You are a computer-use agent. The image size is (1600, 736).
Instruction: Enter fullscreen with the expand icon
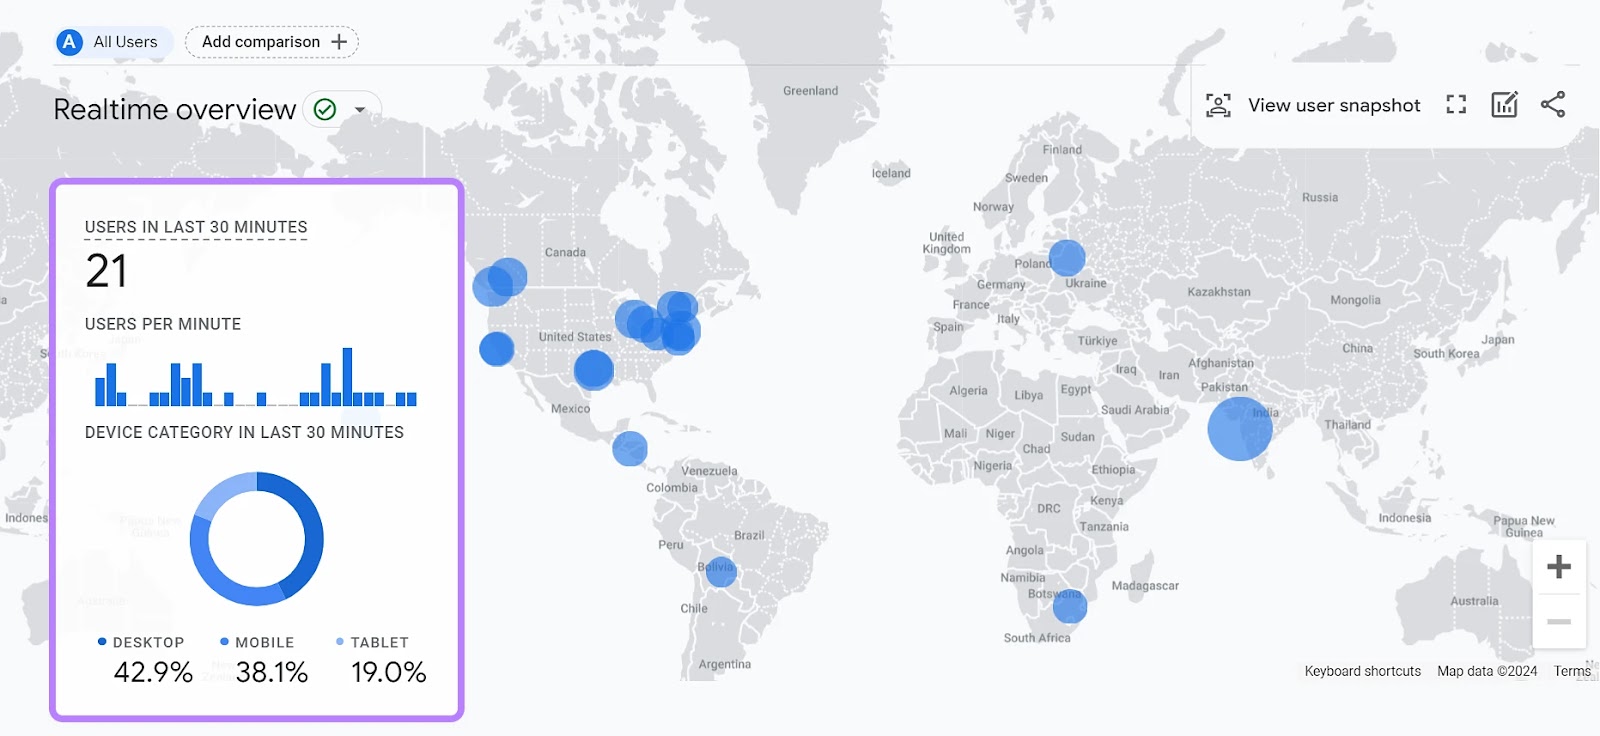[1456, 104]
